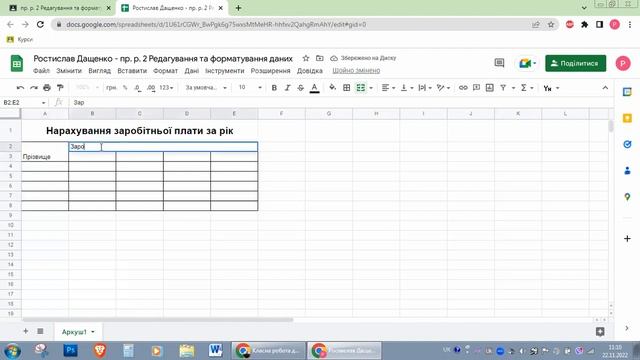Image resolution: width=640 pixels, height=360 pixels.
Task: Open the Вставити menu
Action: (x=132, y=71)
